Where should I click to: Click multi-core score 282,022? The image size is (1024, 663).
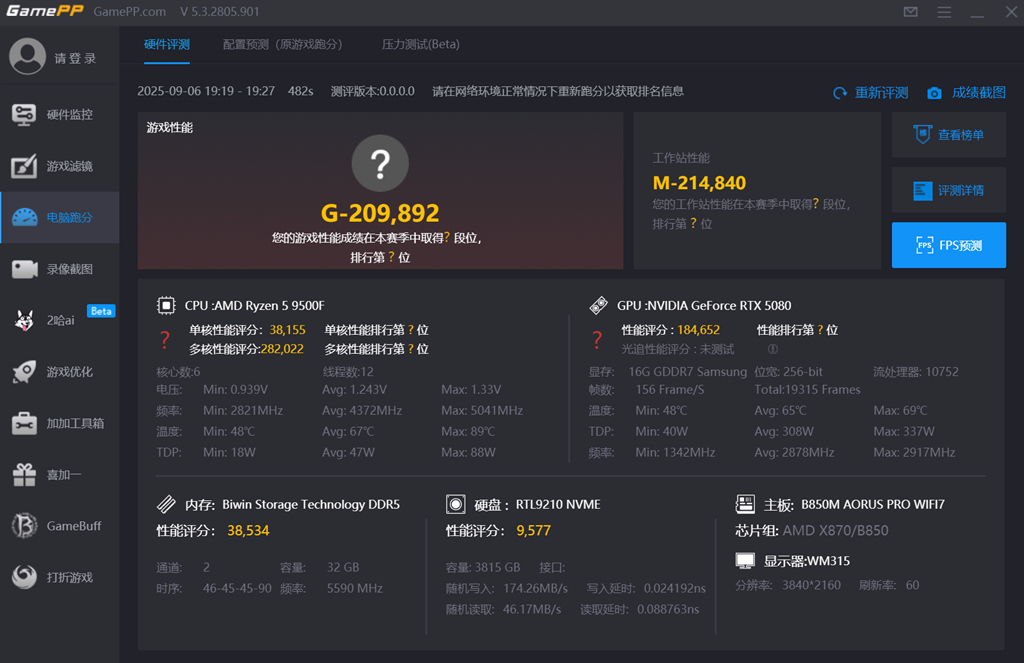pos(282,349)
